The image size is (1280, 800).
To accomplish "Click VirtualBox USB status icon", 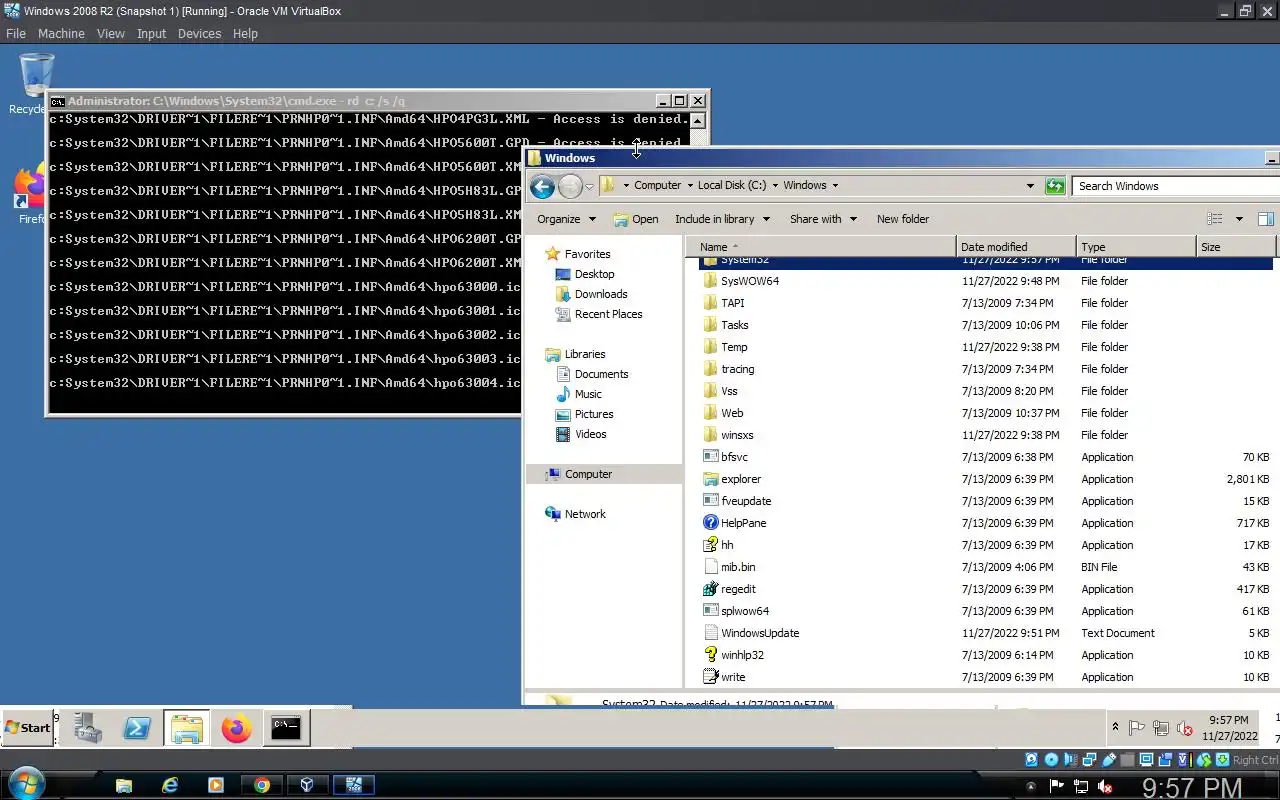I will [1108, 760].
